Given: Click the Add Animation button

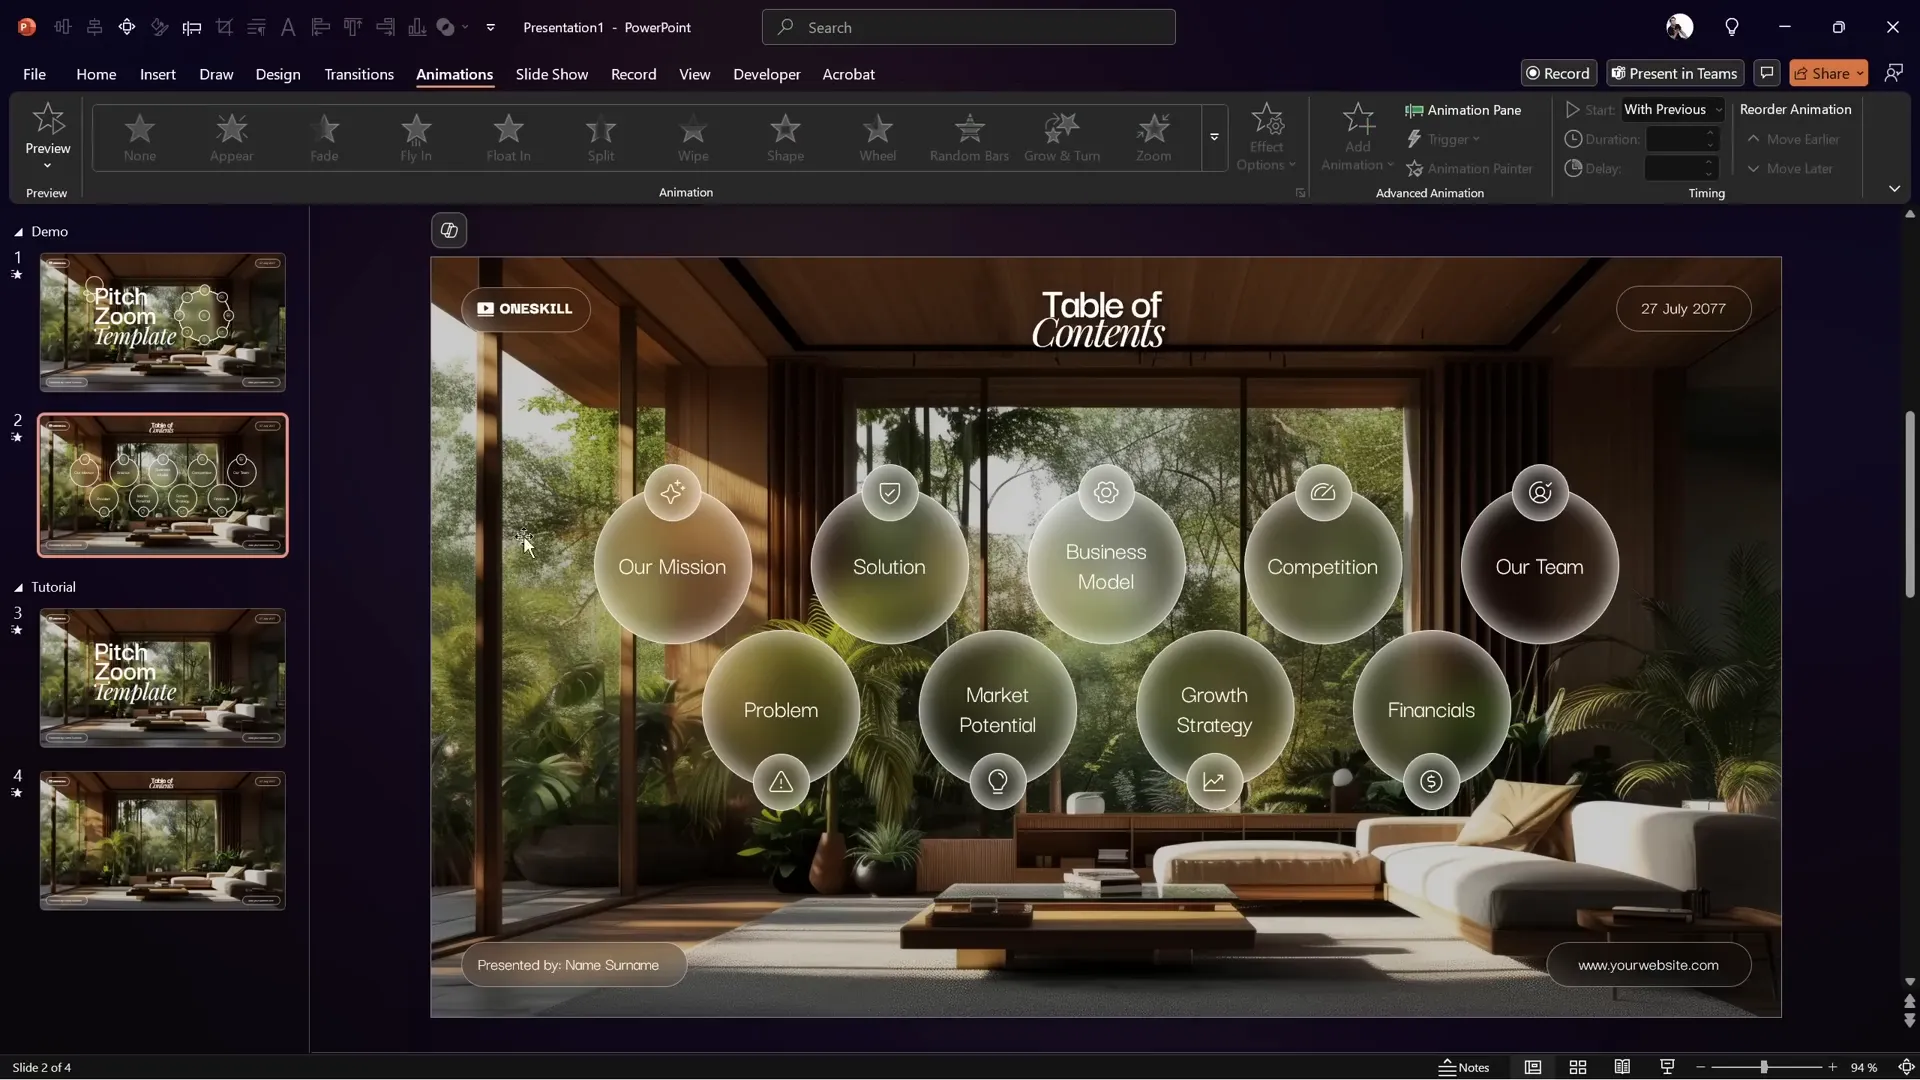Looking at the screenshot, I should 1355,138.
